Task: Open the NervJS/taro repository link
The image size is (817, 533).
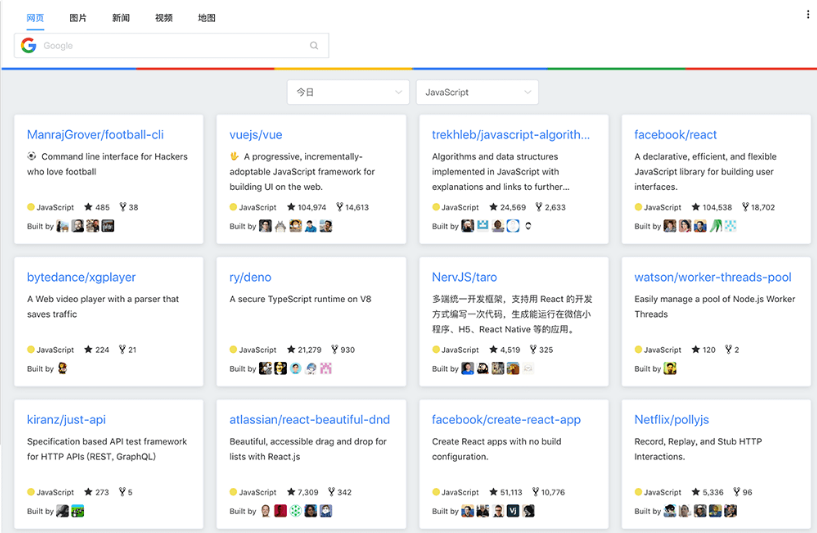Action: pos(464,277)
